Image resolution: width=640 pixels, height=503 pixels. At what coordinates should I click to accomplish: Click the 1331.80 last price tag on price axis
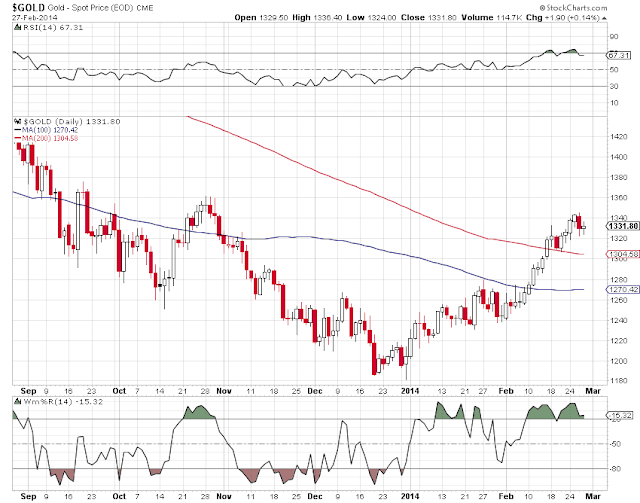(622, 226)
